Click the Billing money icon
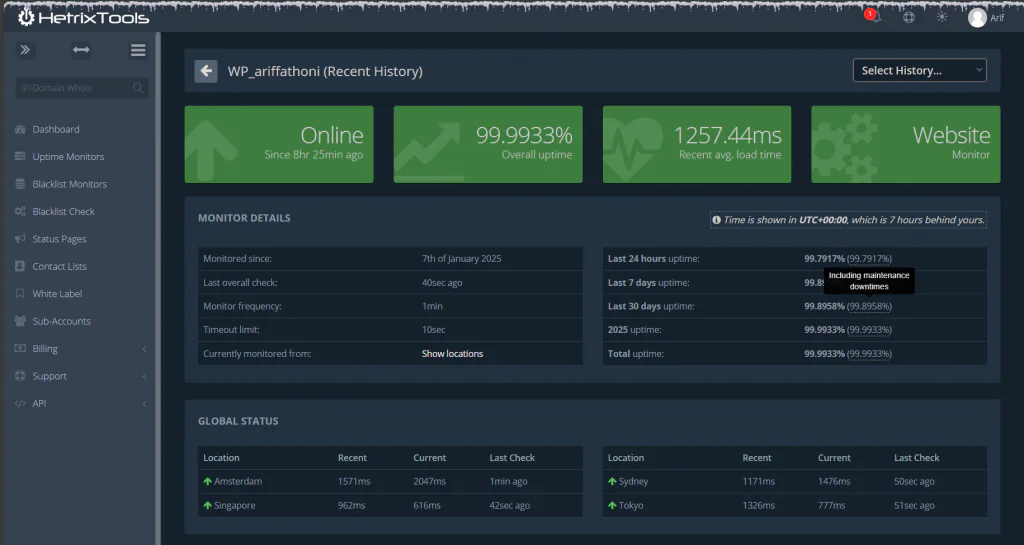Viewport: 1024px width, 545px height. pos(20,349)
